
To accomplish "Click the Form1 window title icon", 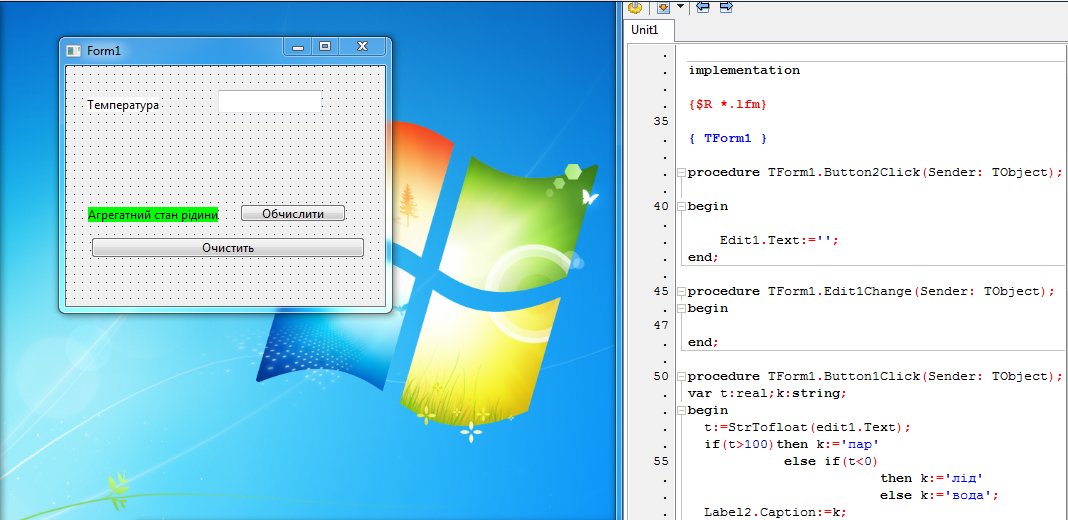I will (73, 50).
